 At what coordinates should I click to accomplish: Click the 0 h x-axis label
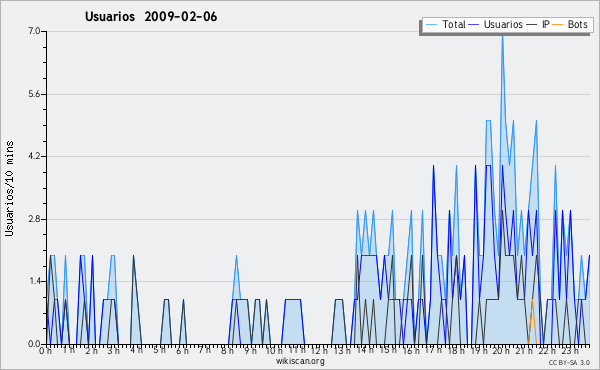(45, 351)
